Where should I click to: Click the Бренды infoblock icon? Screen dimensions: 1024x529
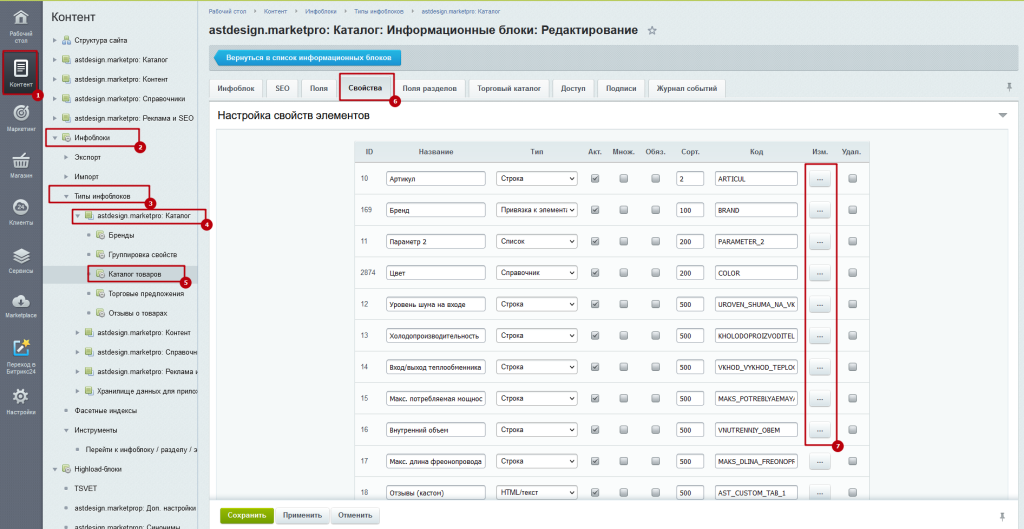click(x=100, y=234)
